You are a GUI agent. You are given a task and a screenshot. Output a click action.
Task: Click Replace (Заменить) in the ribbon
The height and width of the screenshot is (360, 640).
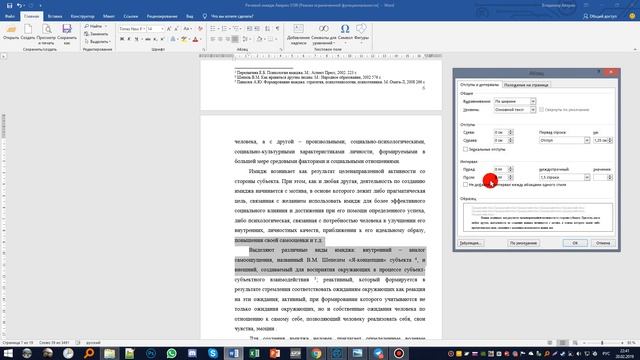click(96, 34)
